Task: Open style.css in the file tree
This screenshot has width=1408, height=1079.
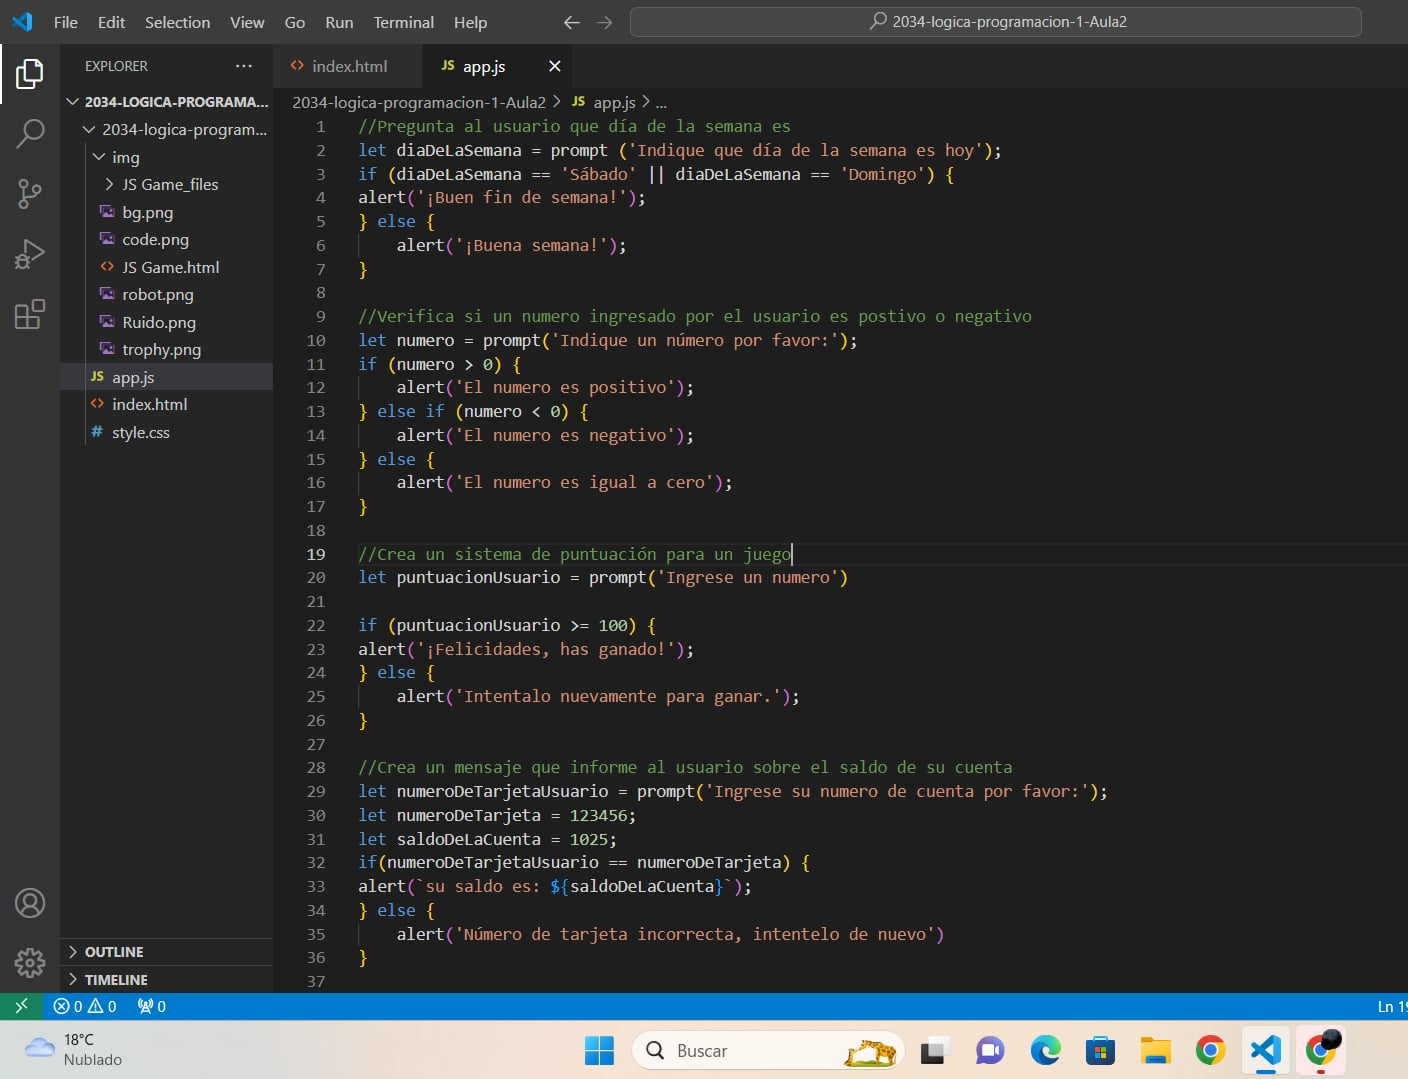Action: point(166,432)
